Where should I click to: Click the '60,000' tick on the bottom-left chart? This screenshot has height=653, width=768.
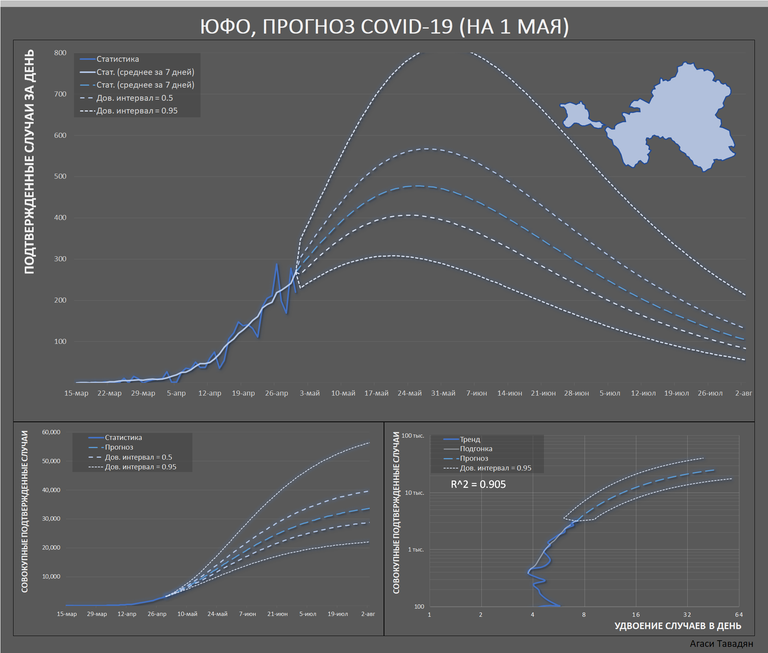[x=47, y=432]
